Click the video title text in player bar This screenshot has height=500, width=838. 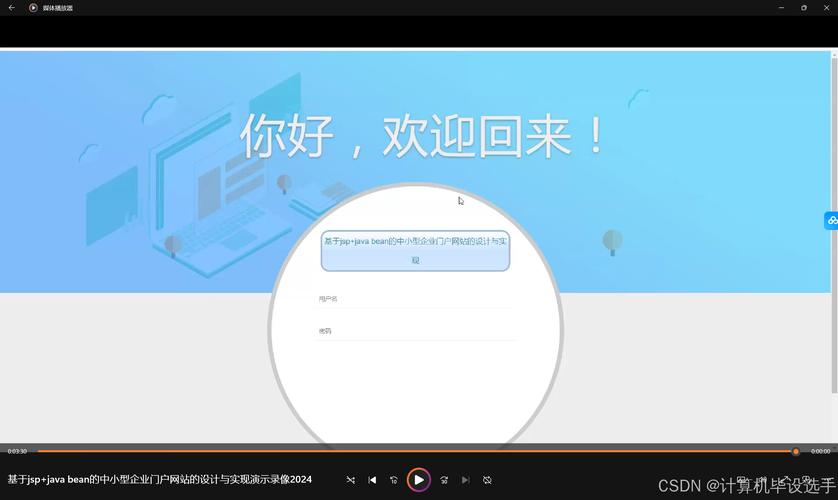159,480
